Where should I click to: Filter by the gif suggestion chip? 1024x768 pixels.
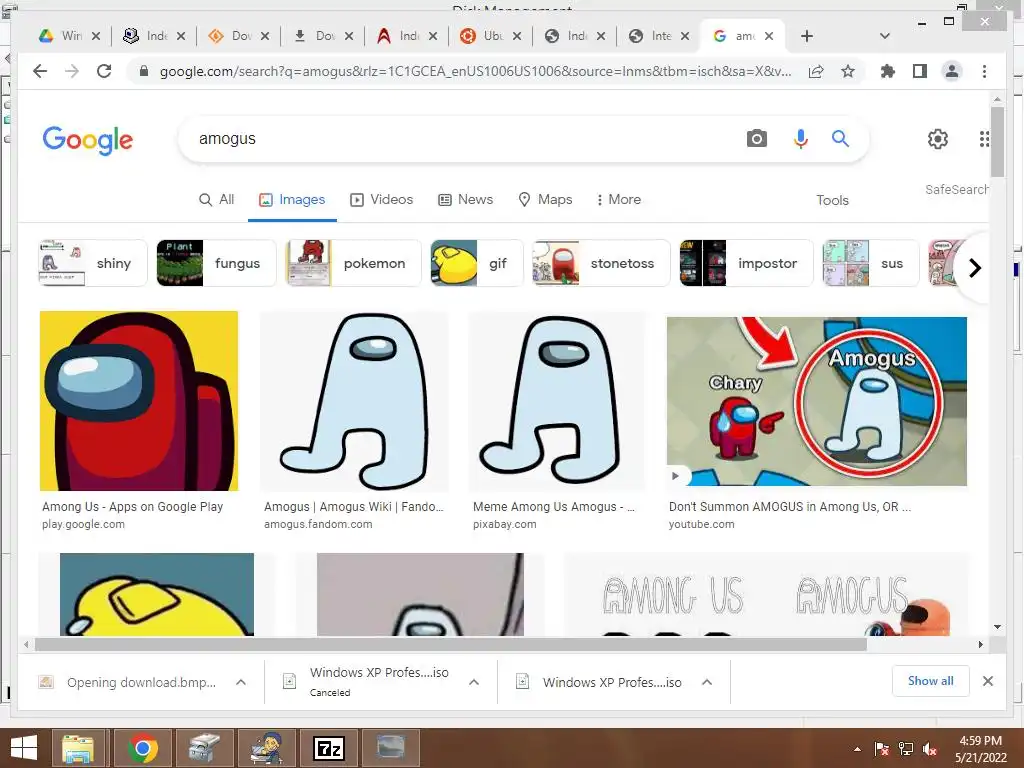click(477, 263)
